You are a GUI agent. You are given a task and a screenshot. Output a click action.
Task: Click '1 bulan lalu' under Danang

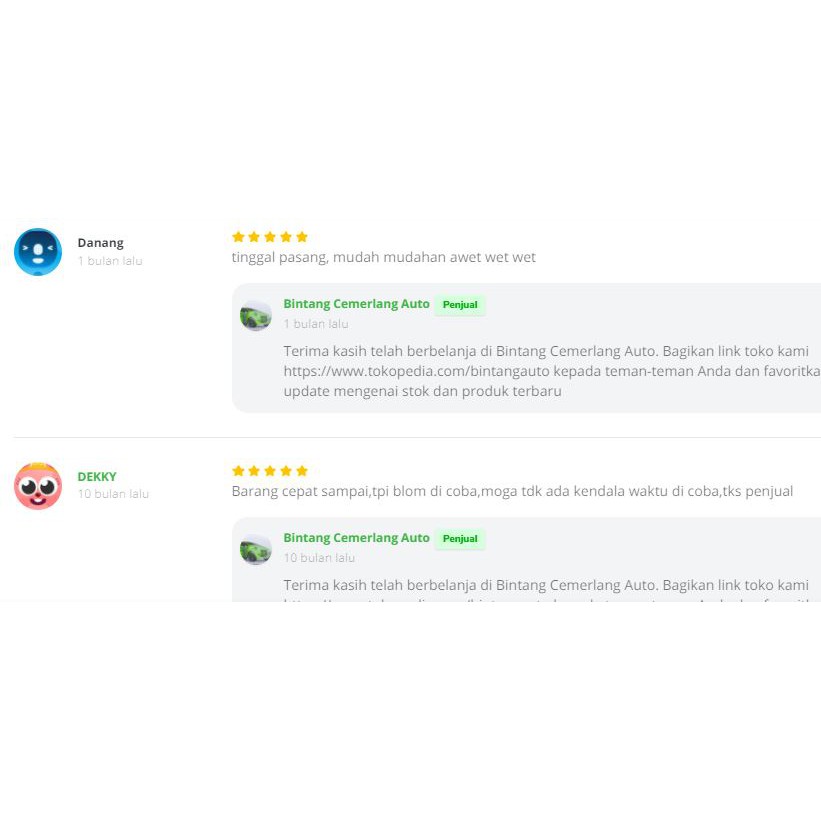[110, 261]
